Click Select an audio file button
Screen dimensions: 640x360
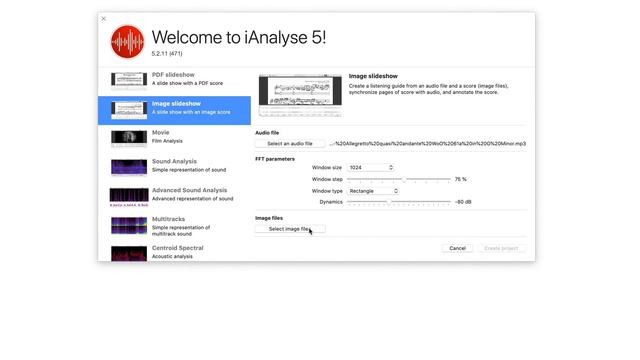[290, 144]
